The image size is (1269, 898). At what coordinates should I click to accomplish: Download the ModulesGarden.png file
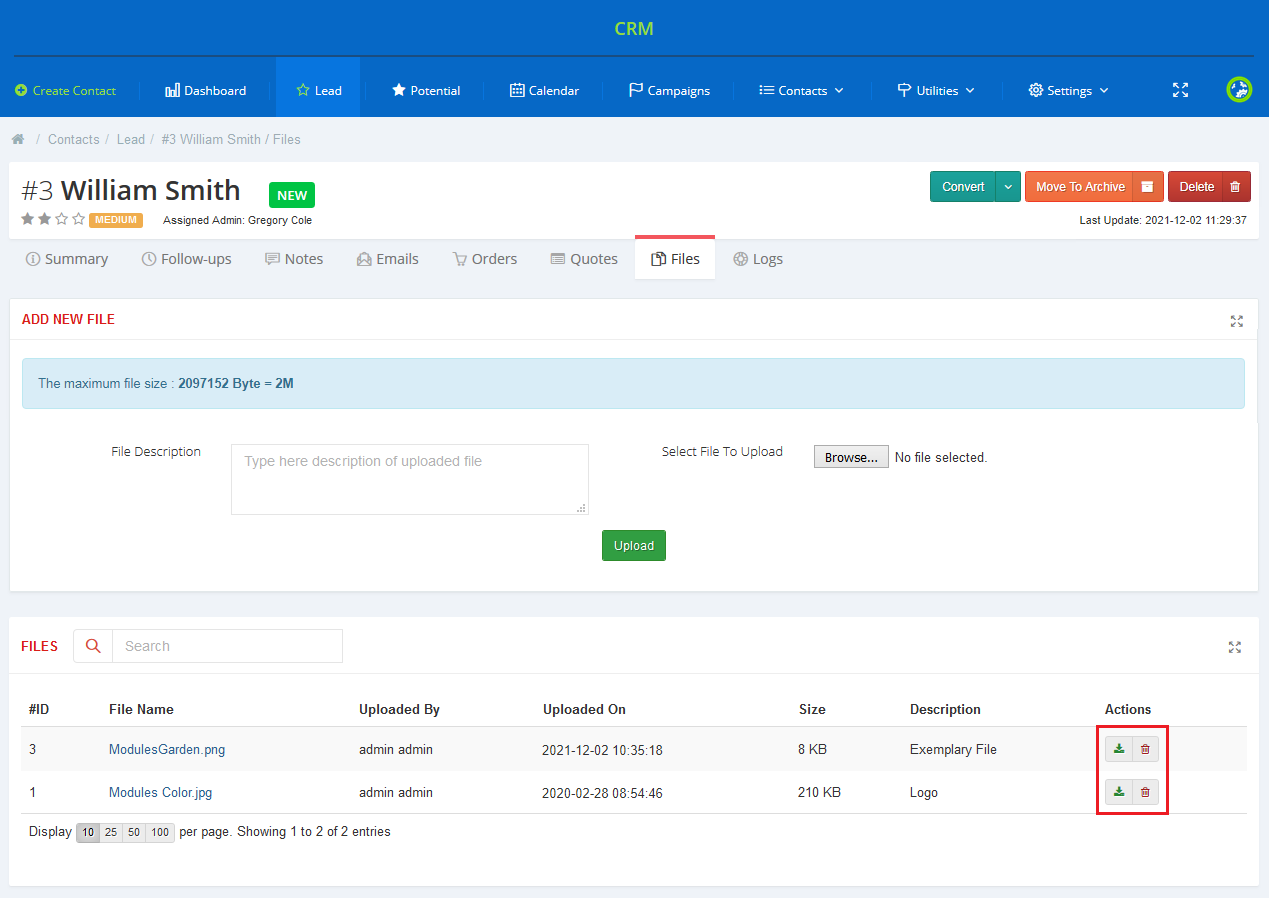click(x=1119, y=749)
